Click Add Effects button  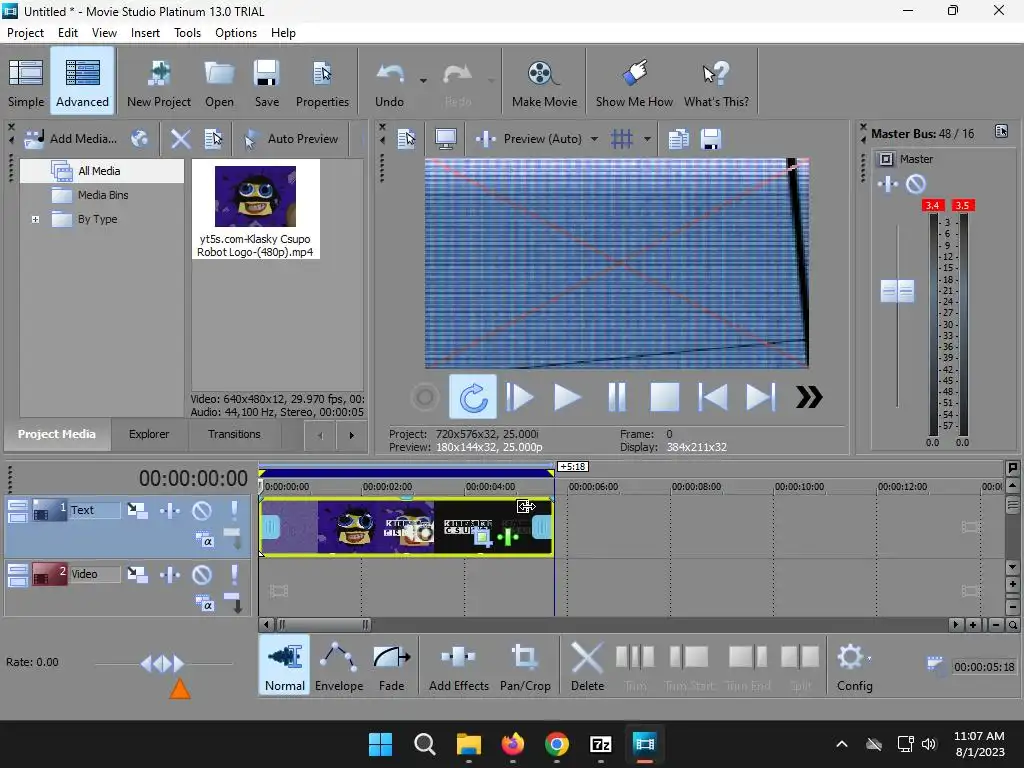tap(458, 665)
